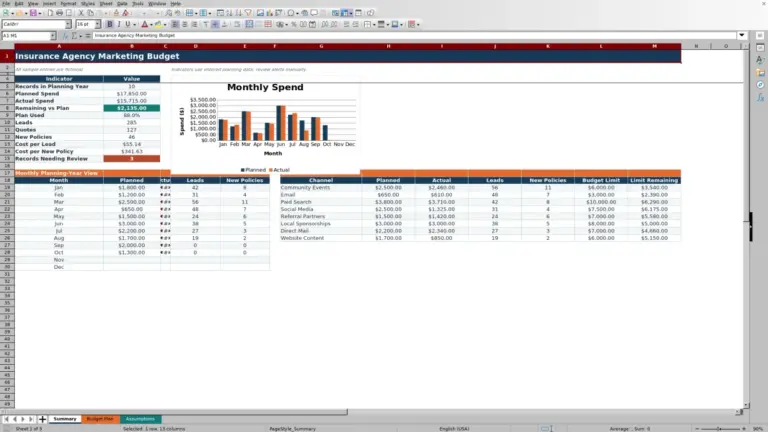This screenshot has width=768, height=432.
Task: Click the Cut scissors icon
Action: coord(81,13)
